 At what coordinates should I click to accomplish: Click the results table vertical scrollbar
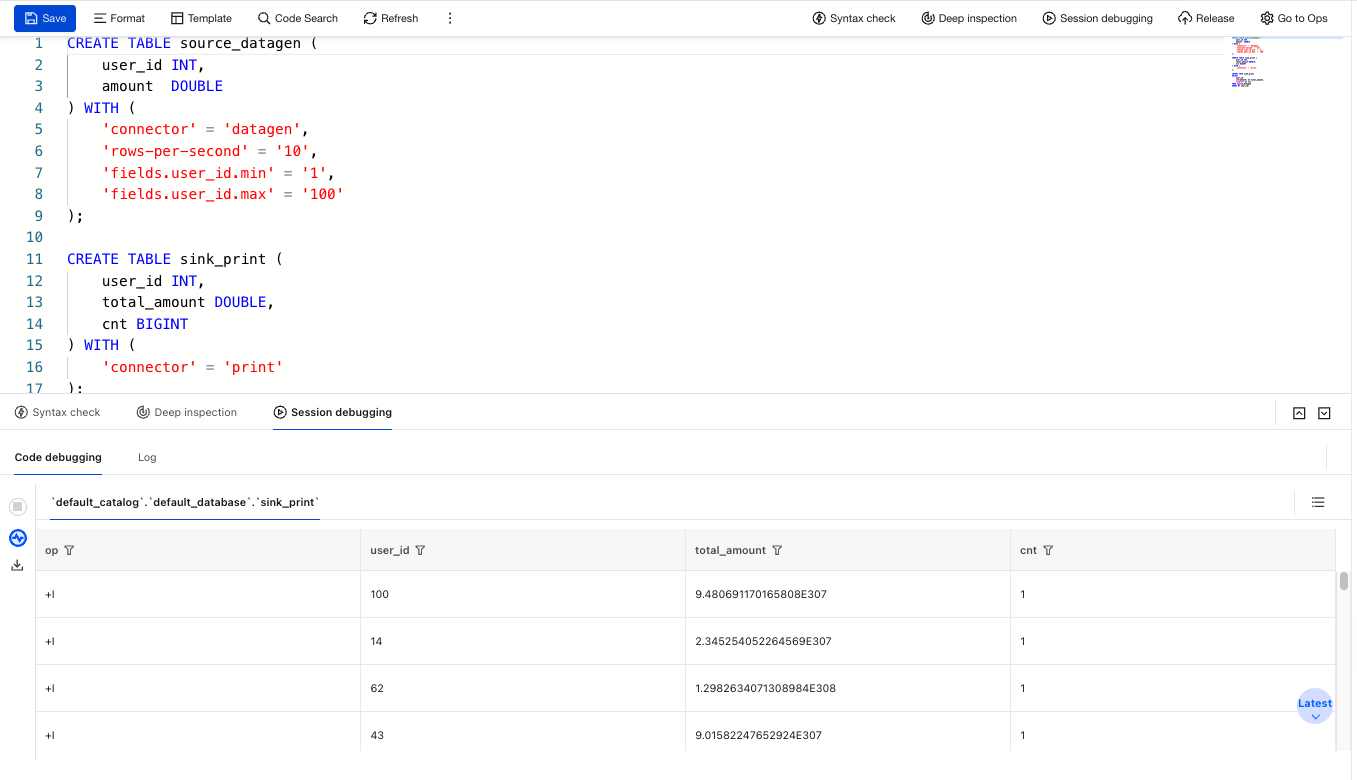pos(1344,581)
